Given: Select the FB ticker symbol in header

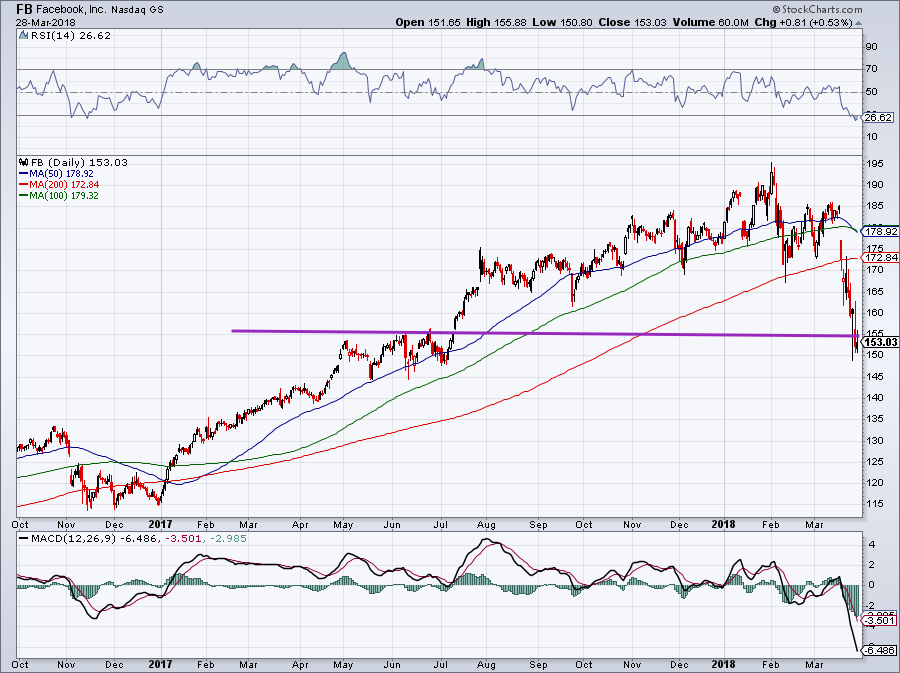Looking at the screenshot, I should click(24, 9).
